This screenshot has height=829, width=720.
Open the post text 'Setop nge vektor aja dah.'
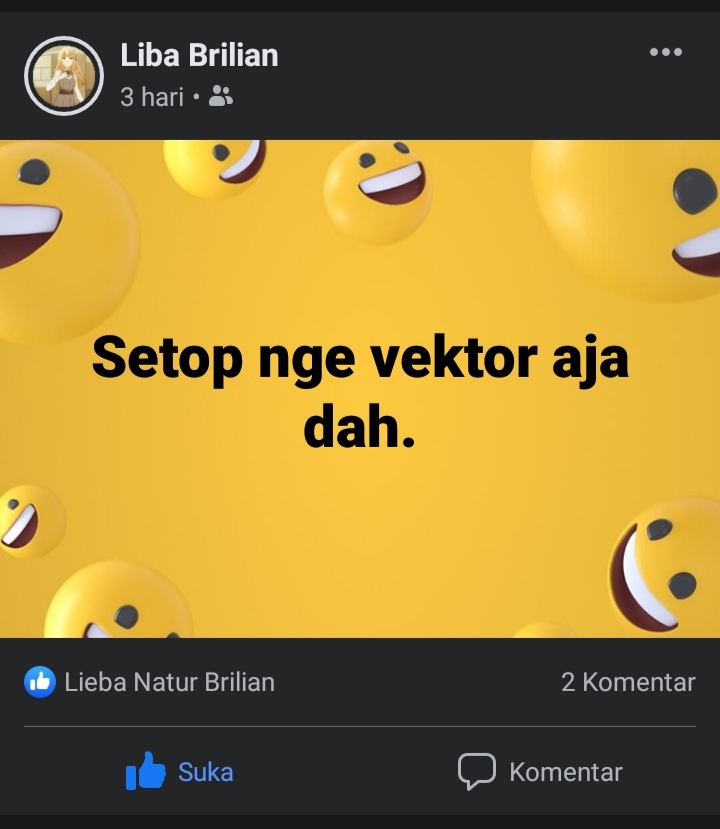360,392
